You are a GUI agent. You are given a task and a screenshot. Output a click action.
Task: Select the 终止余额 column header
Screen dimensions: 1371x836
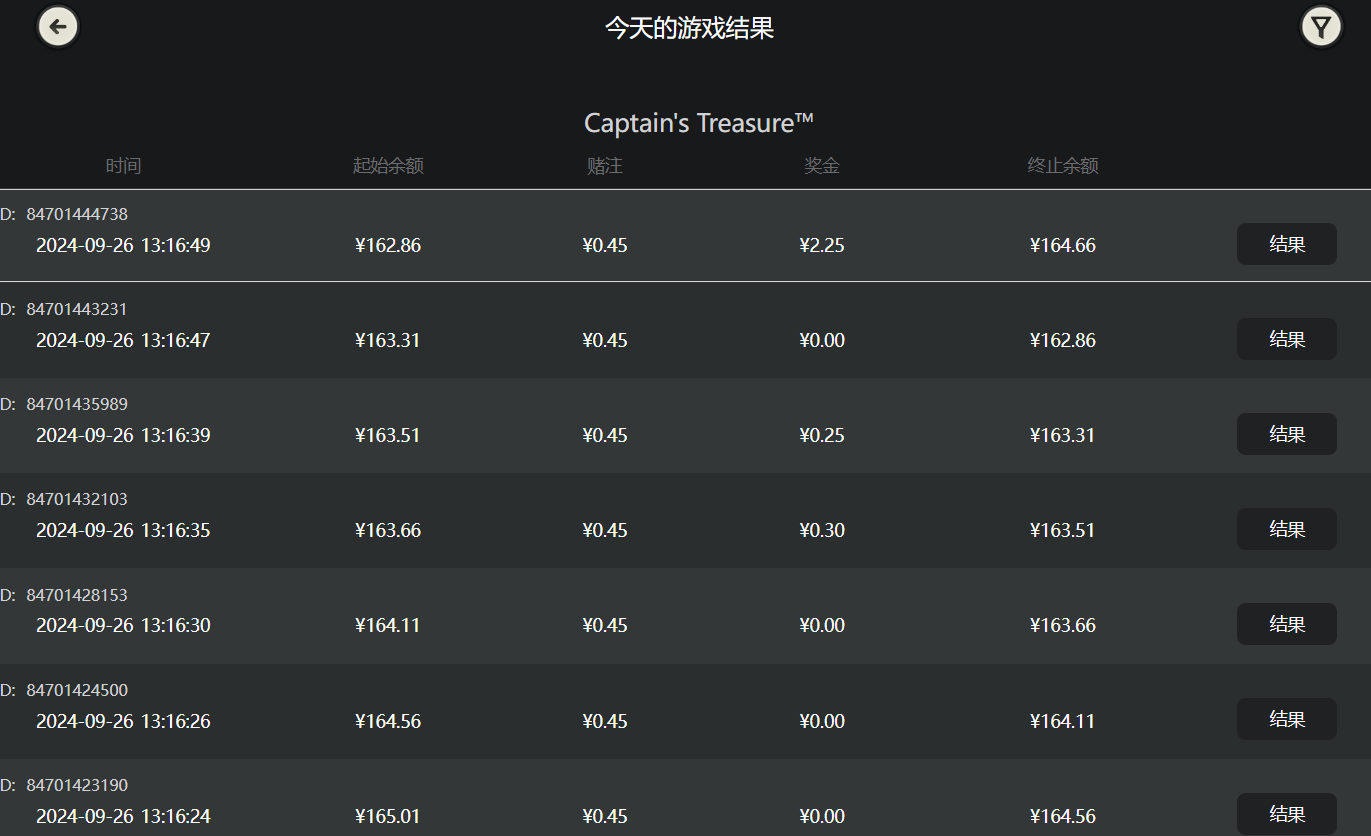[x=1062, y=166]
